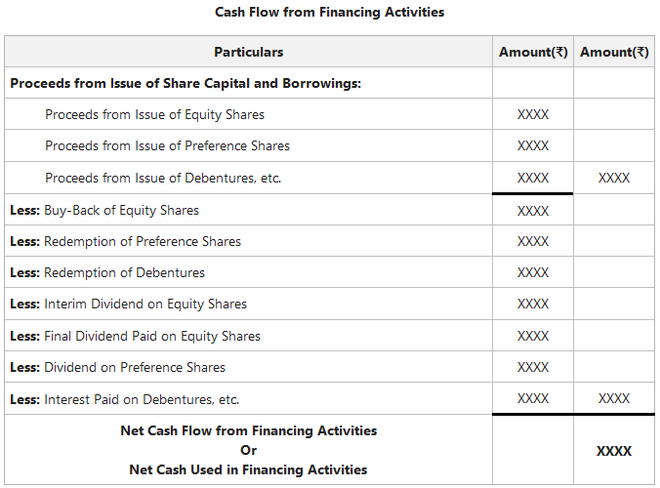
Task: Click the Proceeds from Issue of Equity Shares row
Action: pyautogui.click(x=154, y=115)
